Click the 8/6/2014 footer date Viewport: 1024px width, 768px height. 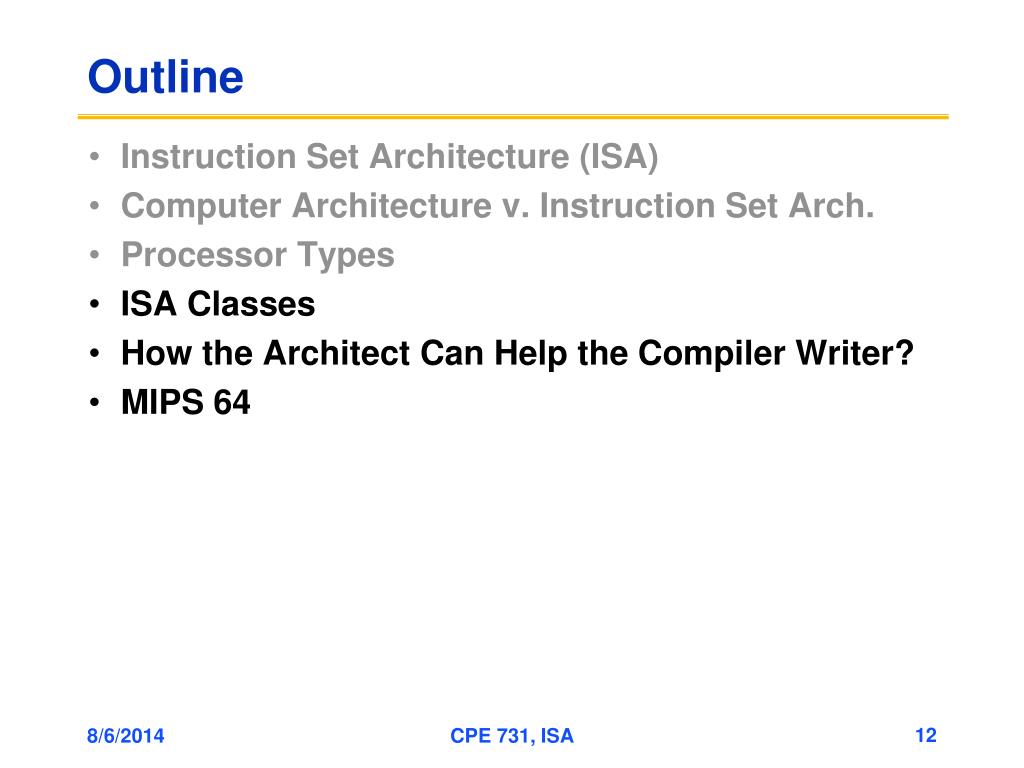tap(125, 736)
